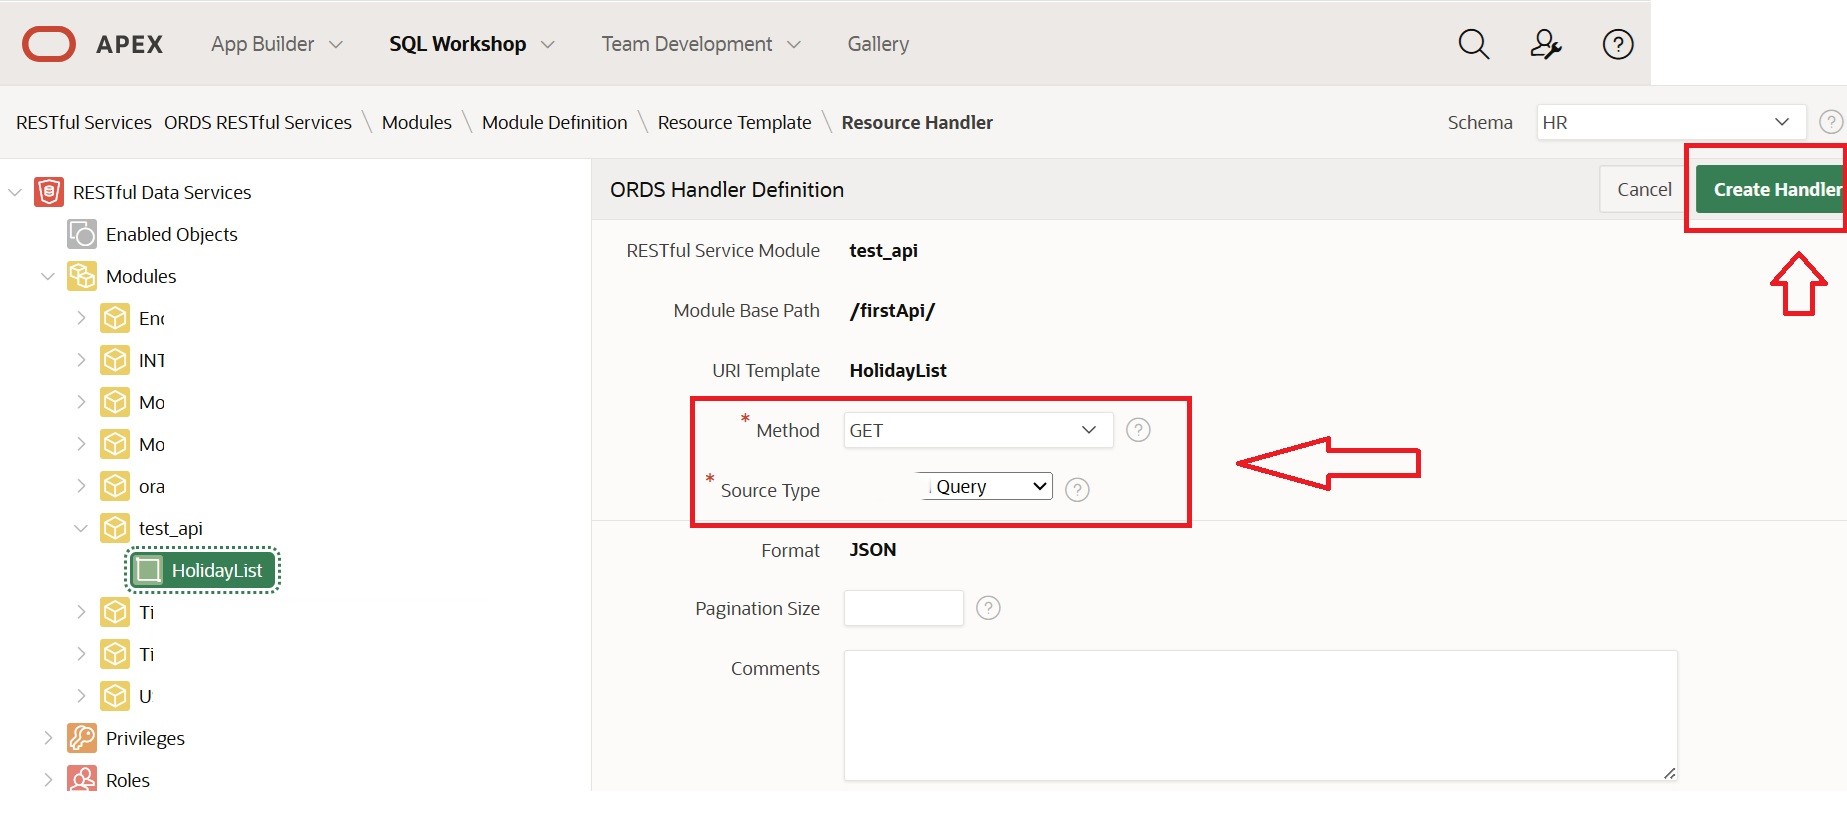Click help icon next to Pagination Size
This screenshot has height=819, width=1847.
(988, 608)
